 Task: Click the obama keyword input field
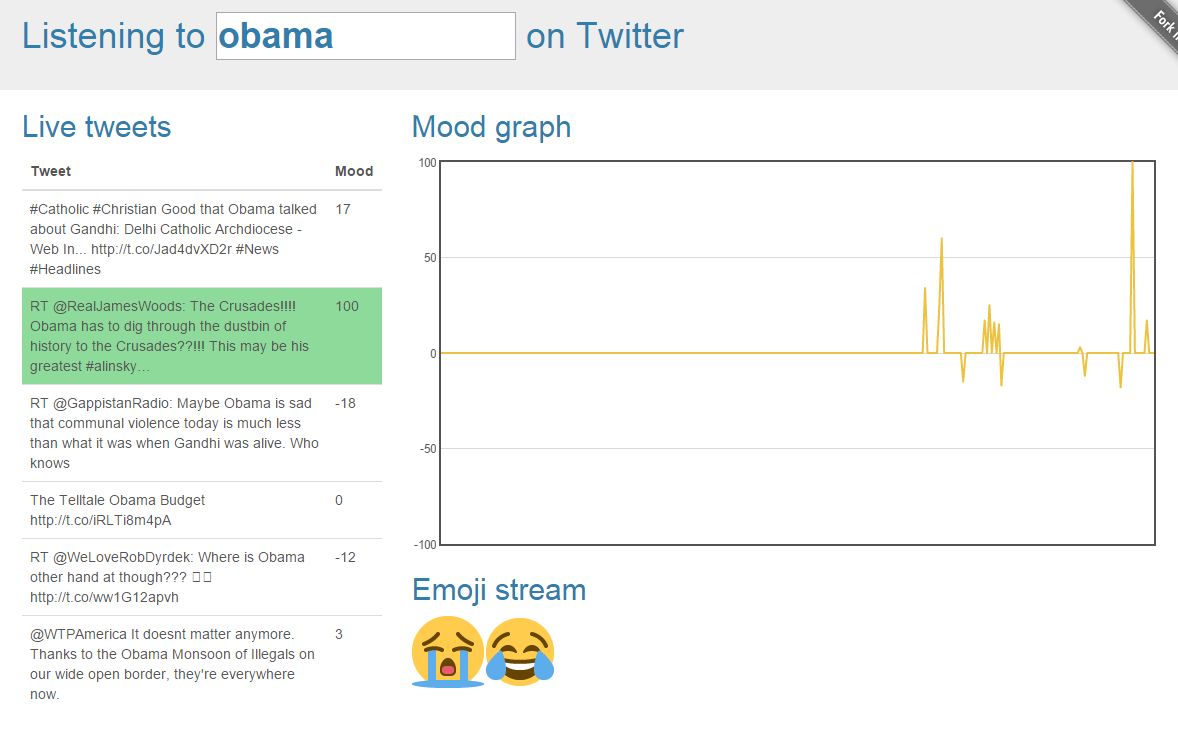point(366,36)
